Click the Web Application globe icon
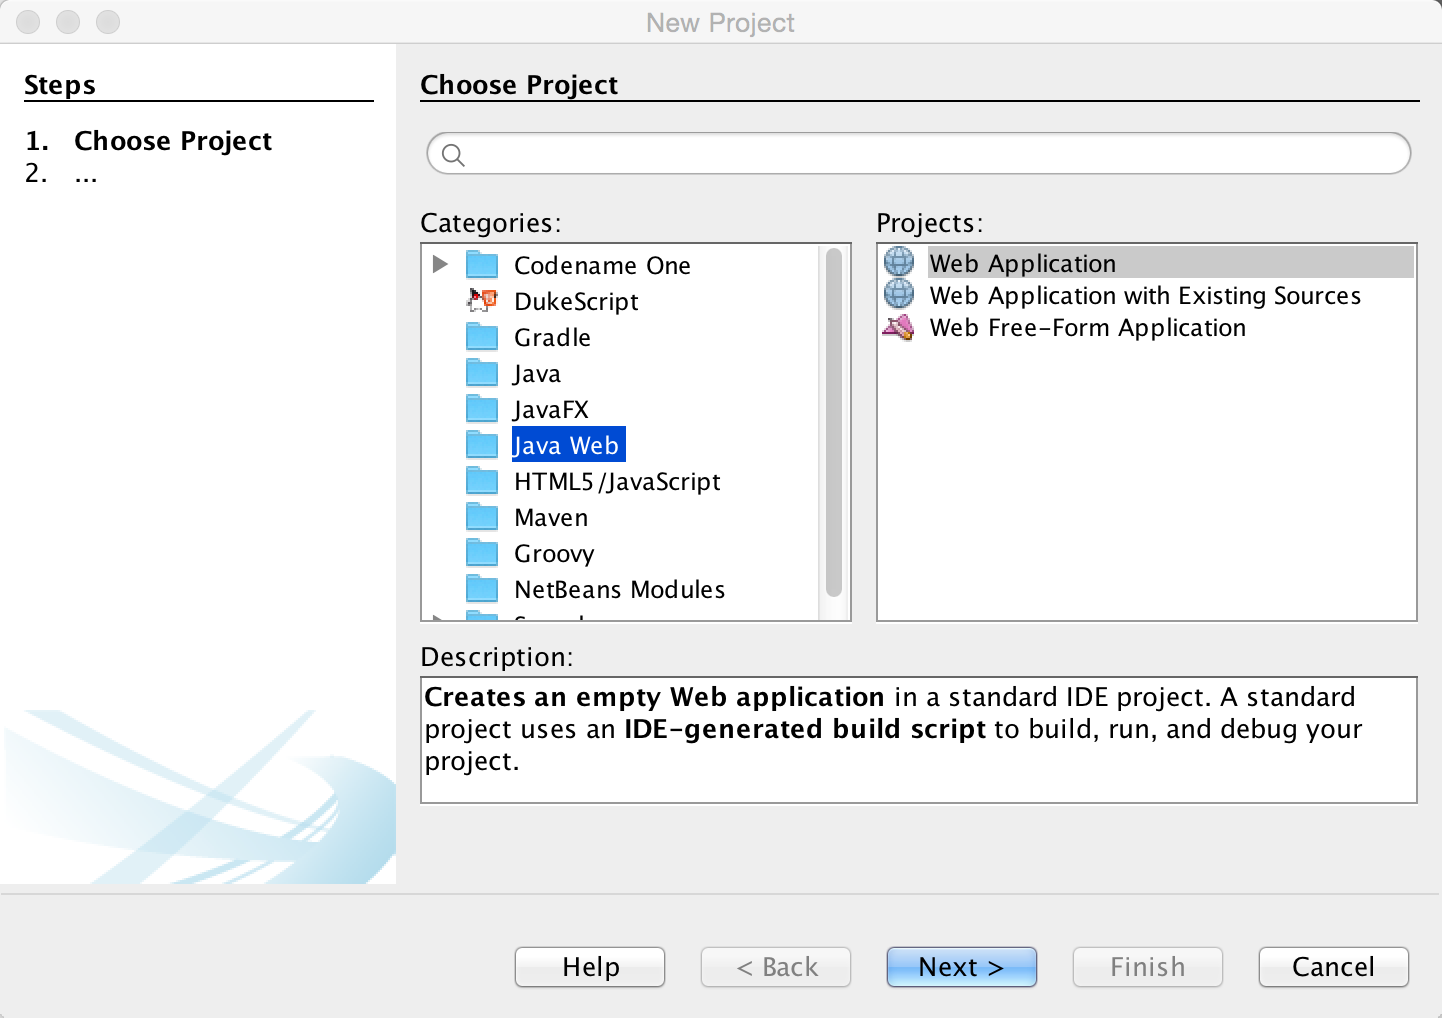Image resolution: width=1442 pixels, height=1018 pixels. click(x=898, y=261)
